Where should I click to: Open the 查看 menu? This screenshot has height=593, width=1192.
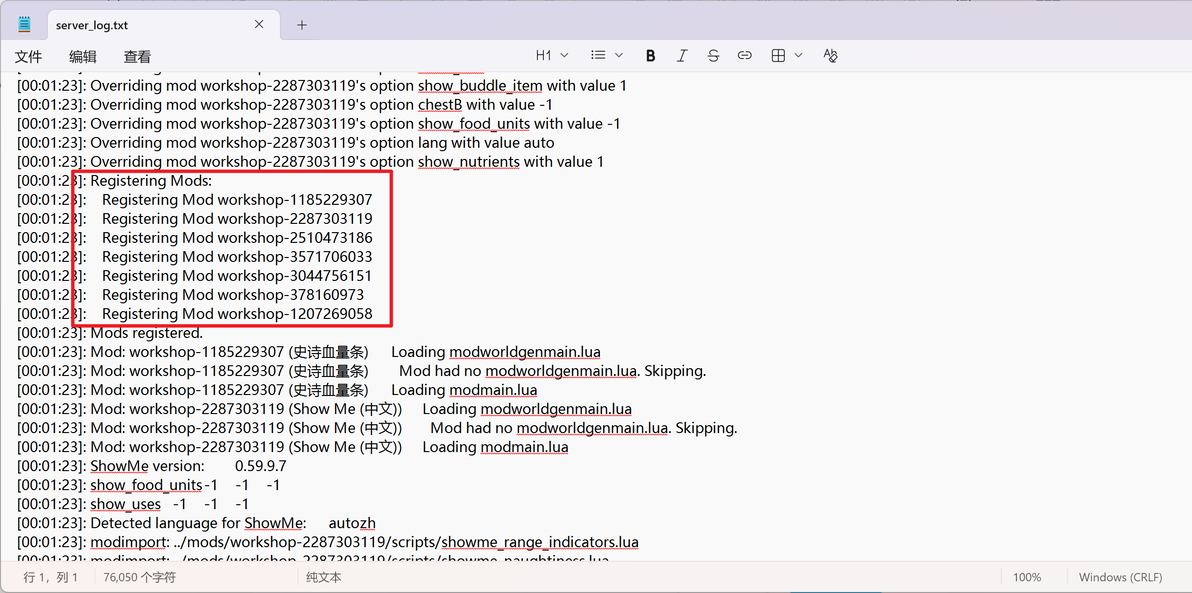[x=138, y=56]
